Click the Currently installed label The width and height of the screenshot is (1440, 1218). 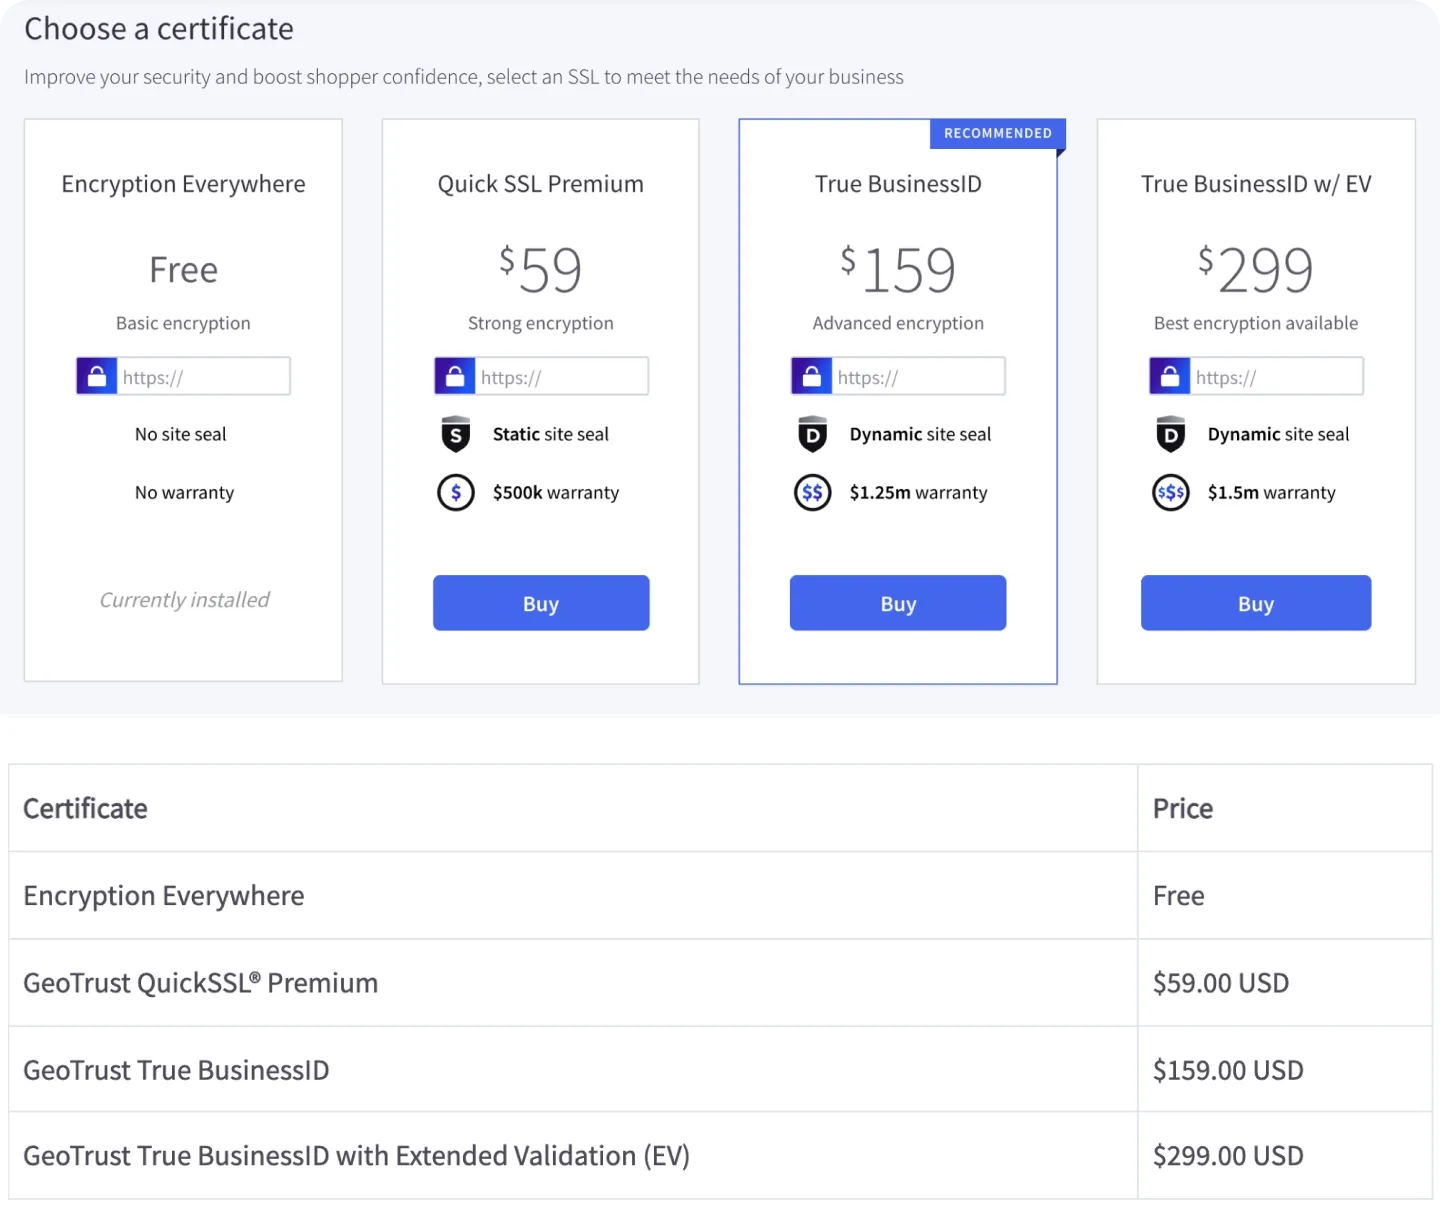pyautogui.click(x=183, y=599)
